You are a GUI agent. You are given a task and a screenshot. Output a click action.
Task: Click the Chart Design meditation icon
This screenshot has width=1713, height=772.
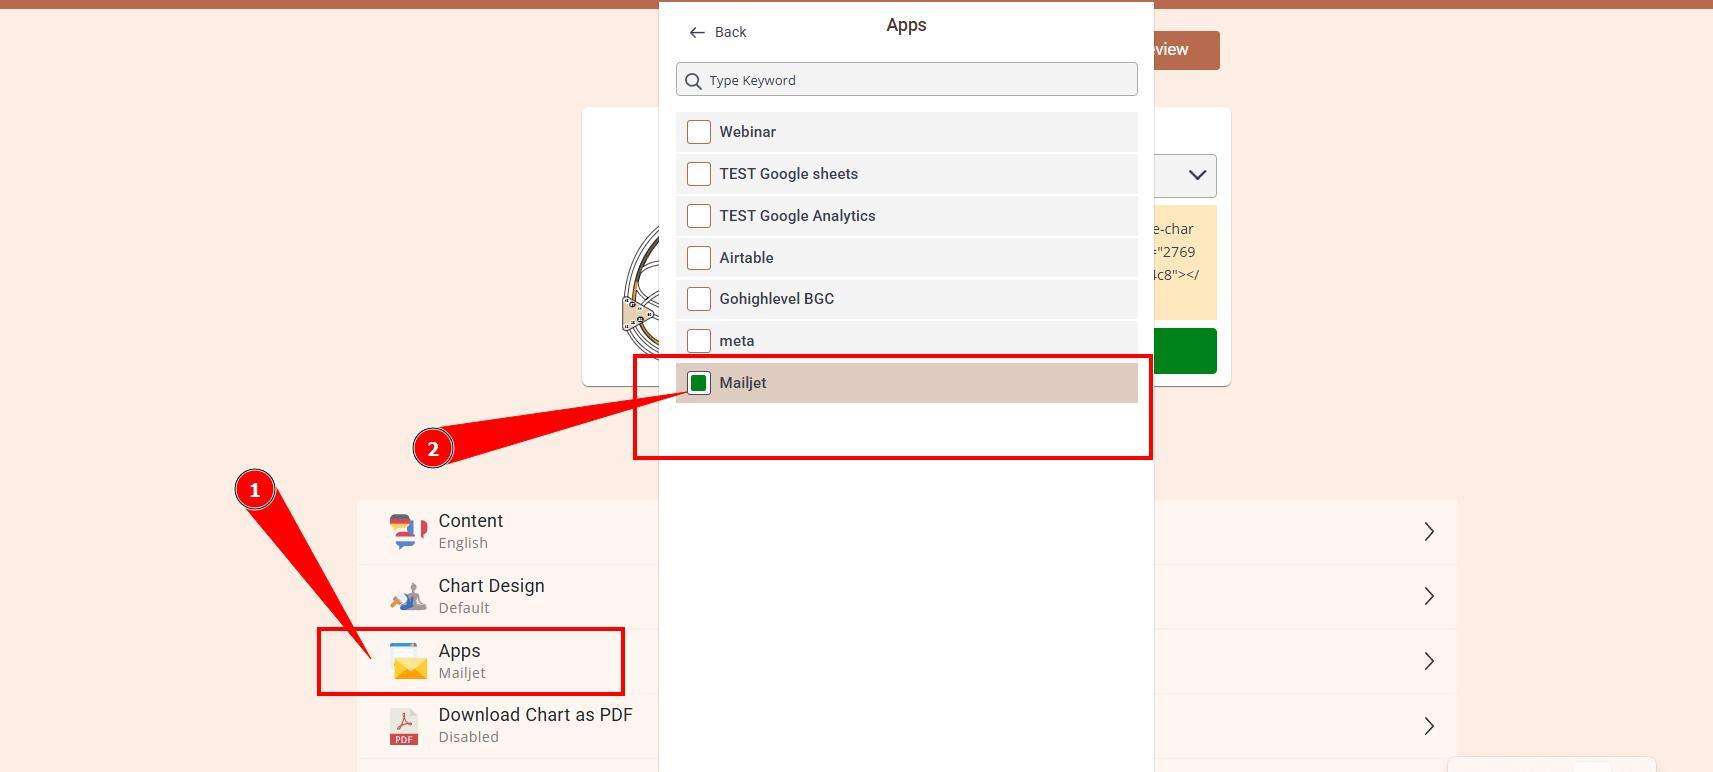click(x=407, y=597)
